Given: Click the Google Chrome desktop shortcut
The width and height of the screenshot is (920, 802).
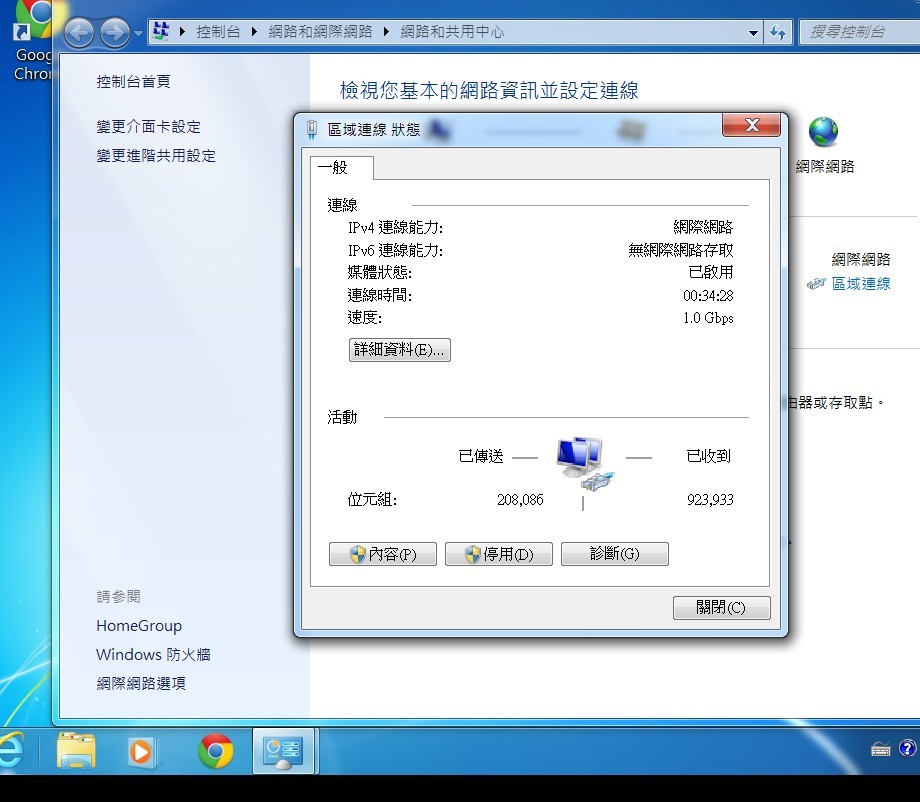Looking at the screenshot, I should coord(32,41).
